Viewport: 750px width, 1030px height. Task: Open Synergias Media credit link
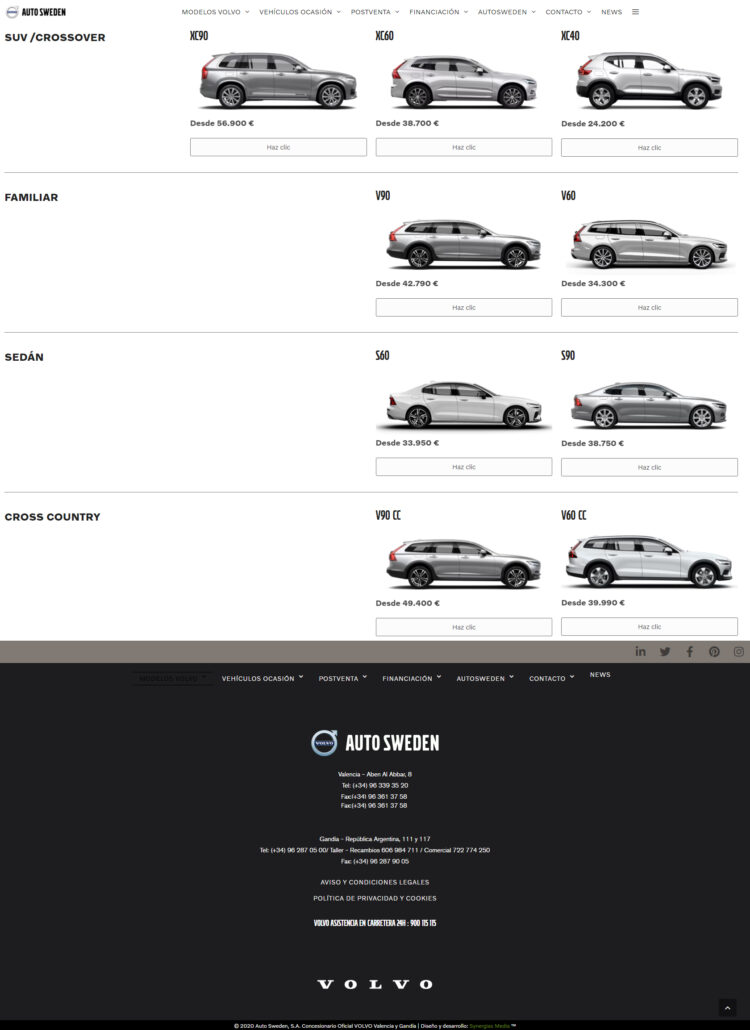click(x=490, y=1025)
